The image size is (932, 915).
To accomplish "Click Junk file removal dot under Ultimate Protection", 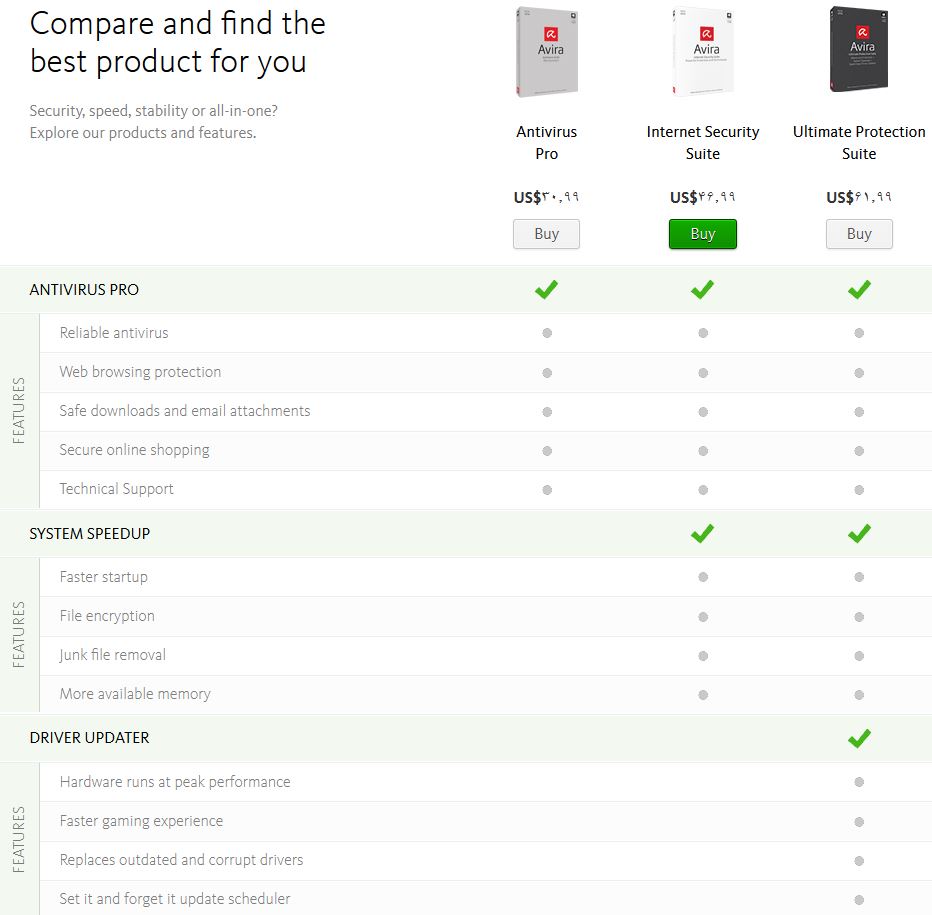I will pos(859,655).
